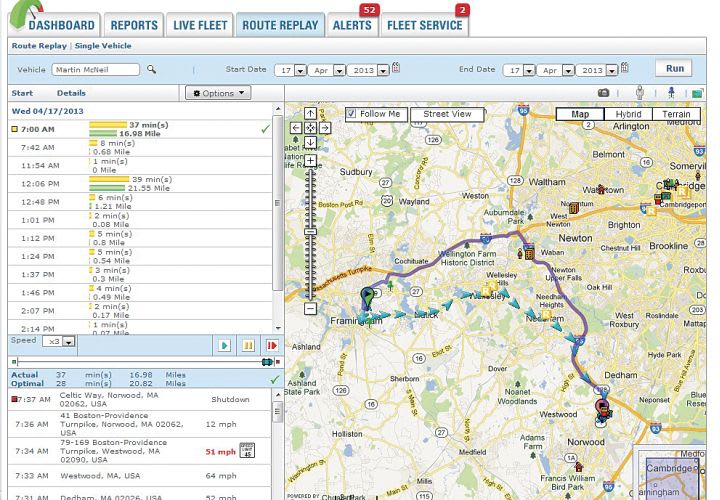
Task: Click the camera snapshot icon above map
Action: [603, 93]
